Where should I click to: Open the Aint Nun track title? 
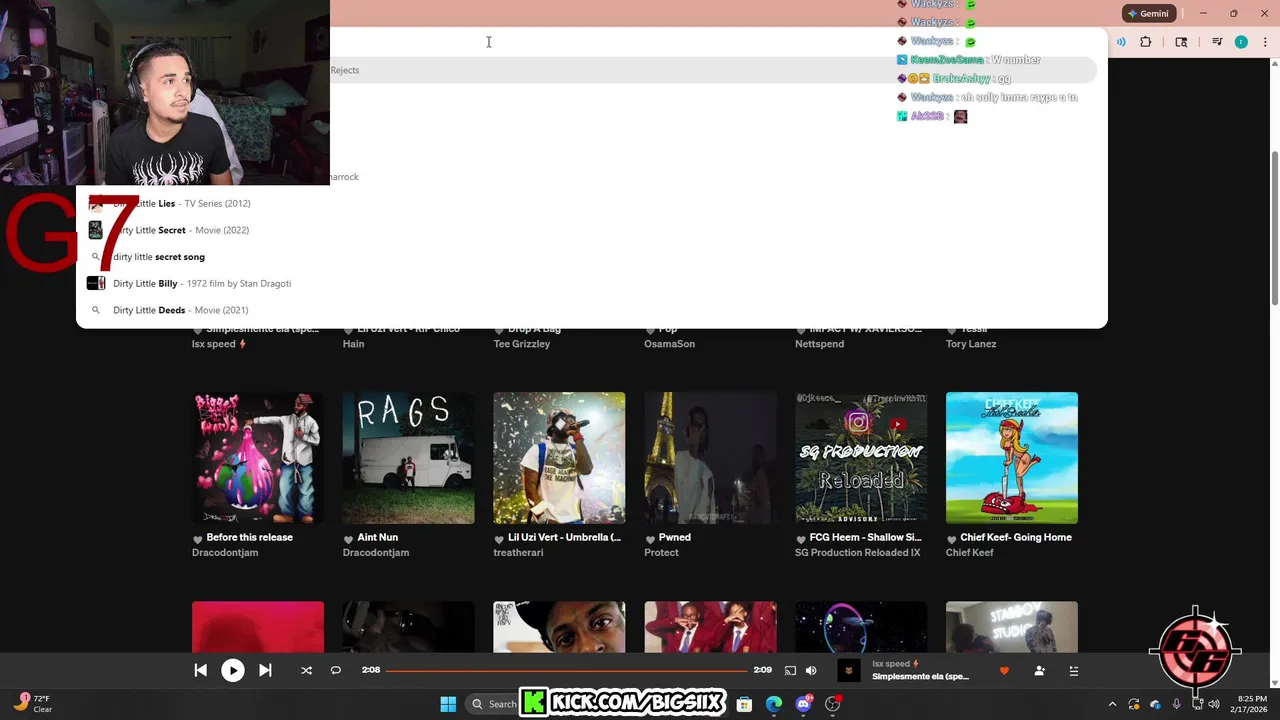377,538
